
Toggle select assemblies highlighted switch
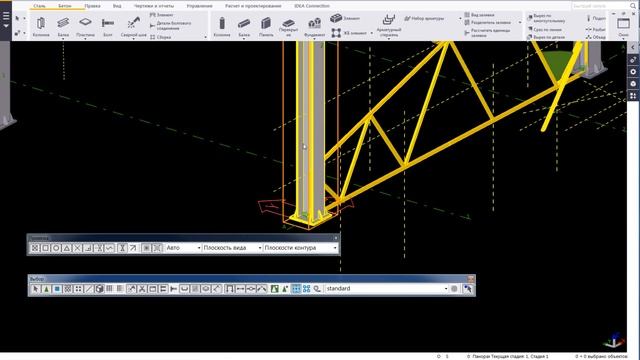tap(296, 289)
